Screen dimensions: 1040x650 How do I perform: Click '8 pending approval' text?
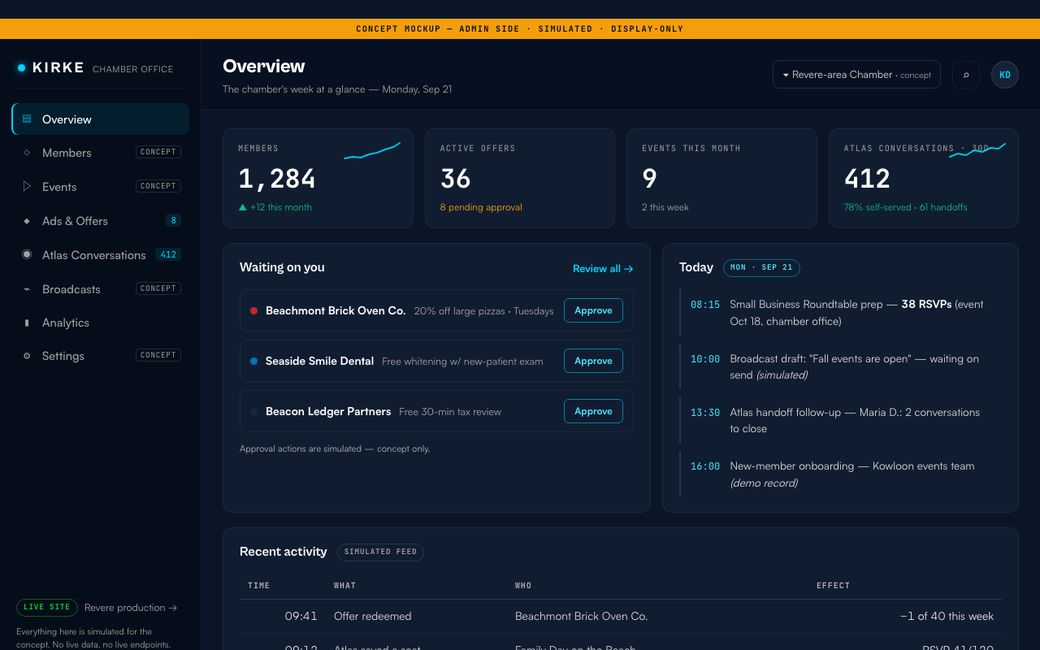[481, 208]
